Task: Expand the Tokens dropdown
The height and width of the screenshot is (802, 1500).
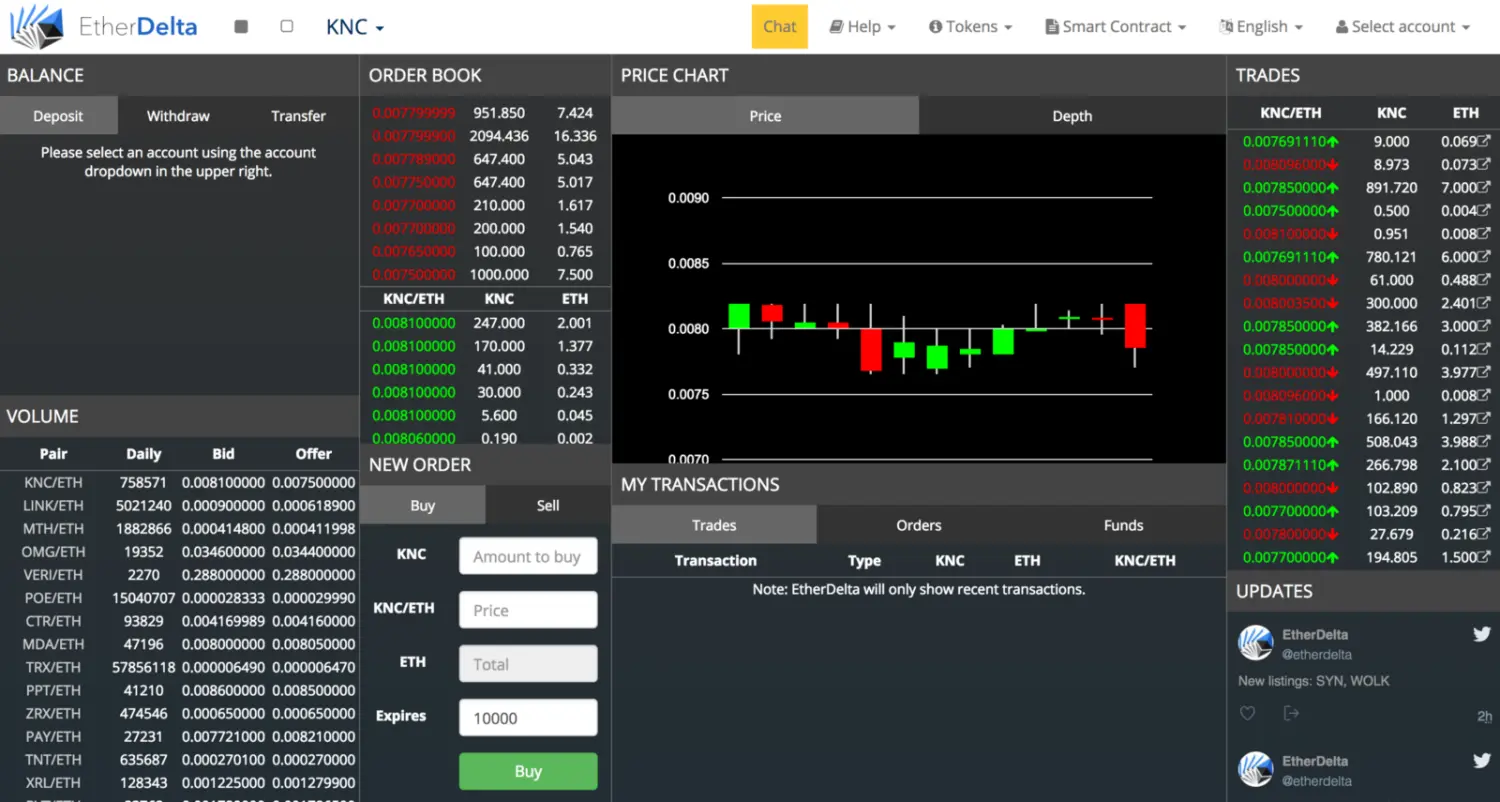Action: 970,26
